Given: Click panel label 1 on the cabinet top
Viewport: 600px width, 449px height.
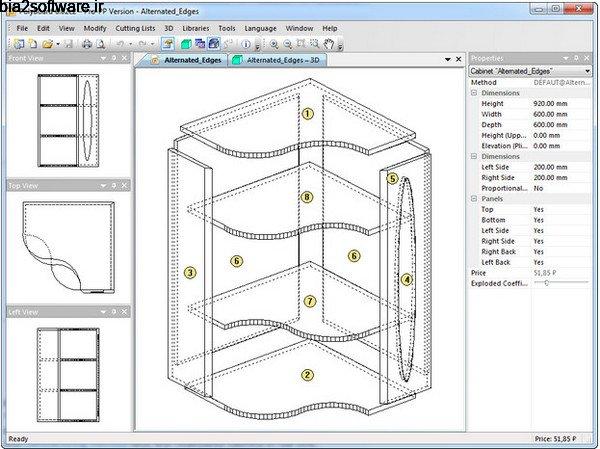Looking at the screenshot, I should coord(307,114).
